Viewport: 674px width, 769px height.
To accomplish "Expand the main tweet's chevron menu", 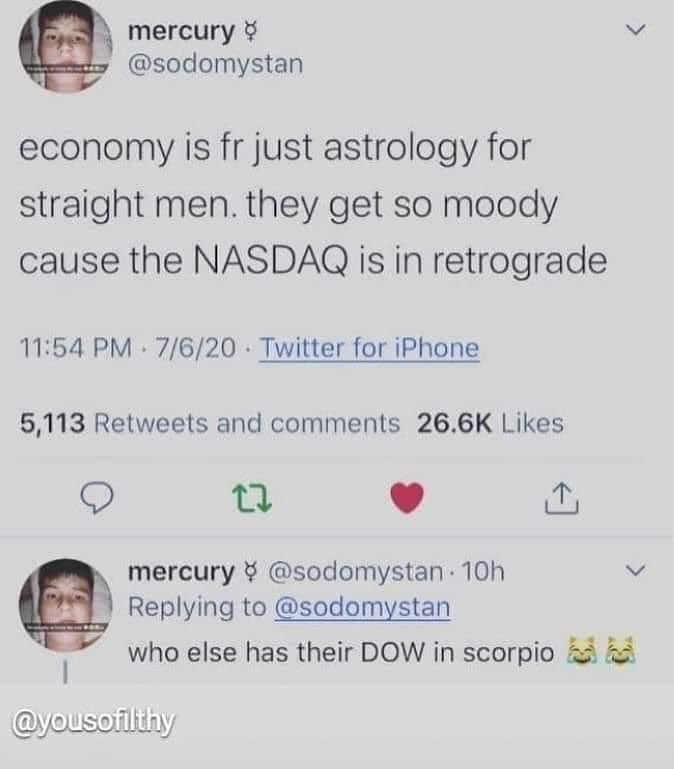I will [x=636, y=30].
